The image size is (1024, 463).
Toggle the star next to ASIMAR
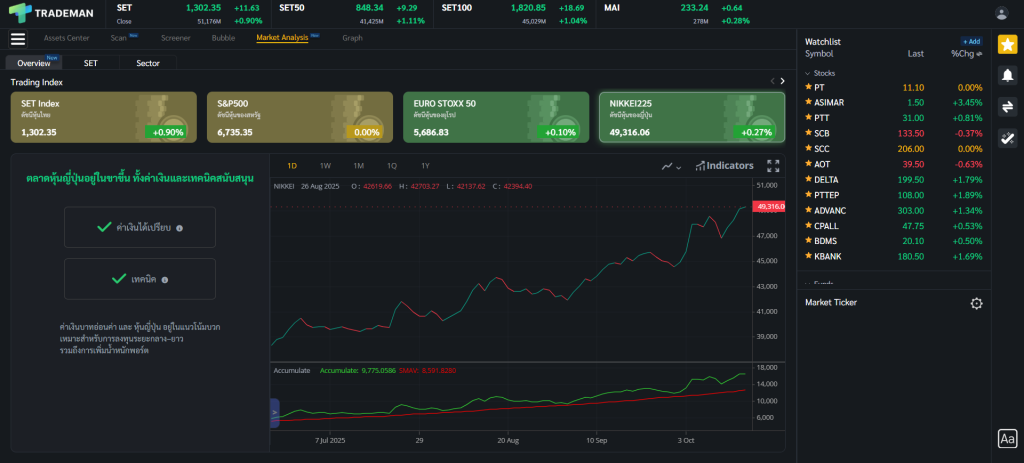(808, 103)
